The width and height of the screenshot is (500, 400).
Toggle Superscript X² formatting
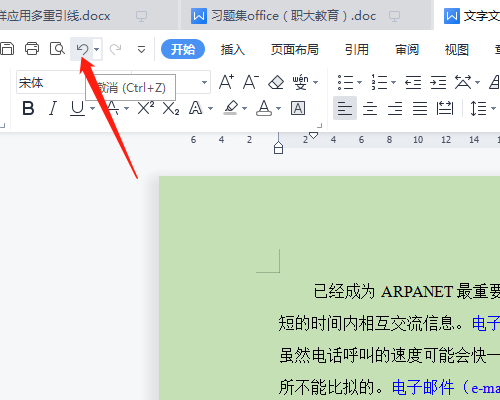click(x=146, y=108)
